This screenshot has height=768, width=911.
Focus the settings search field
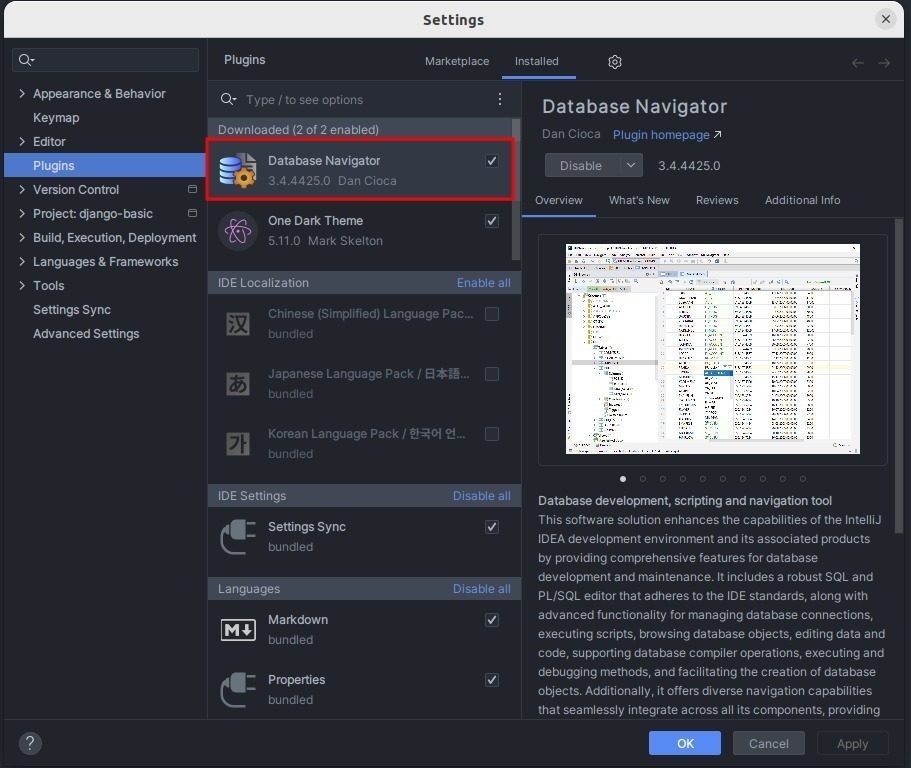105,60
